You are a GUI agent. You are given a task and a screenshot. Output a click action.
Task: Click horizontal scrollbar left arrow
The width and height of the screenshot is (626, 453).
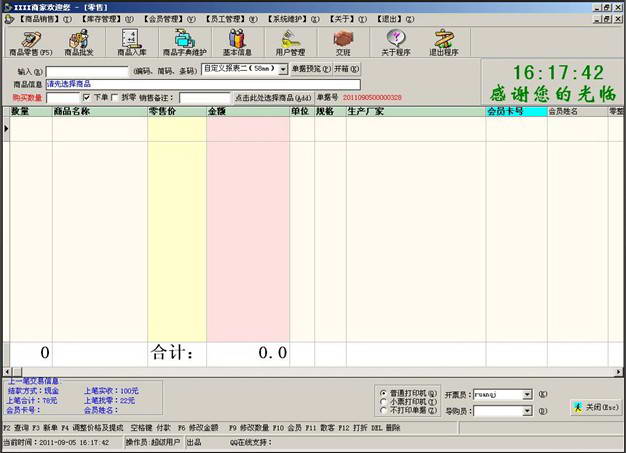7,372
